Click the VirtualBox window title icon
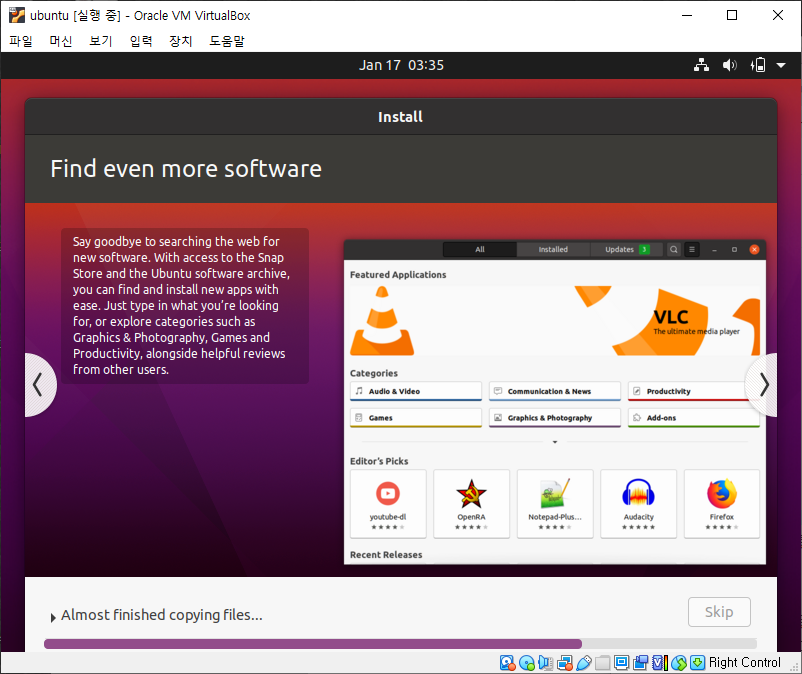The width and height of the screenshot is (802, 674). coord(16,15)
